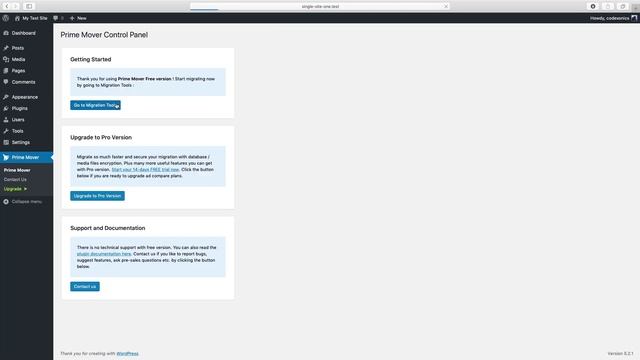Click the Tools wrench icon
Viewport: 640px width, 360px height.
pos(6,131)
